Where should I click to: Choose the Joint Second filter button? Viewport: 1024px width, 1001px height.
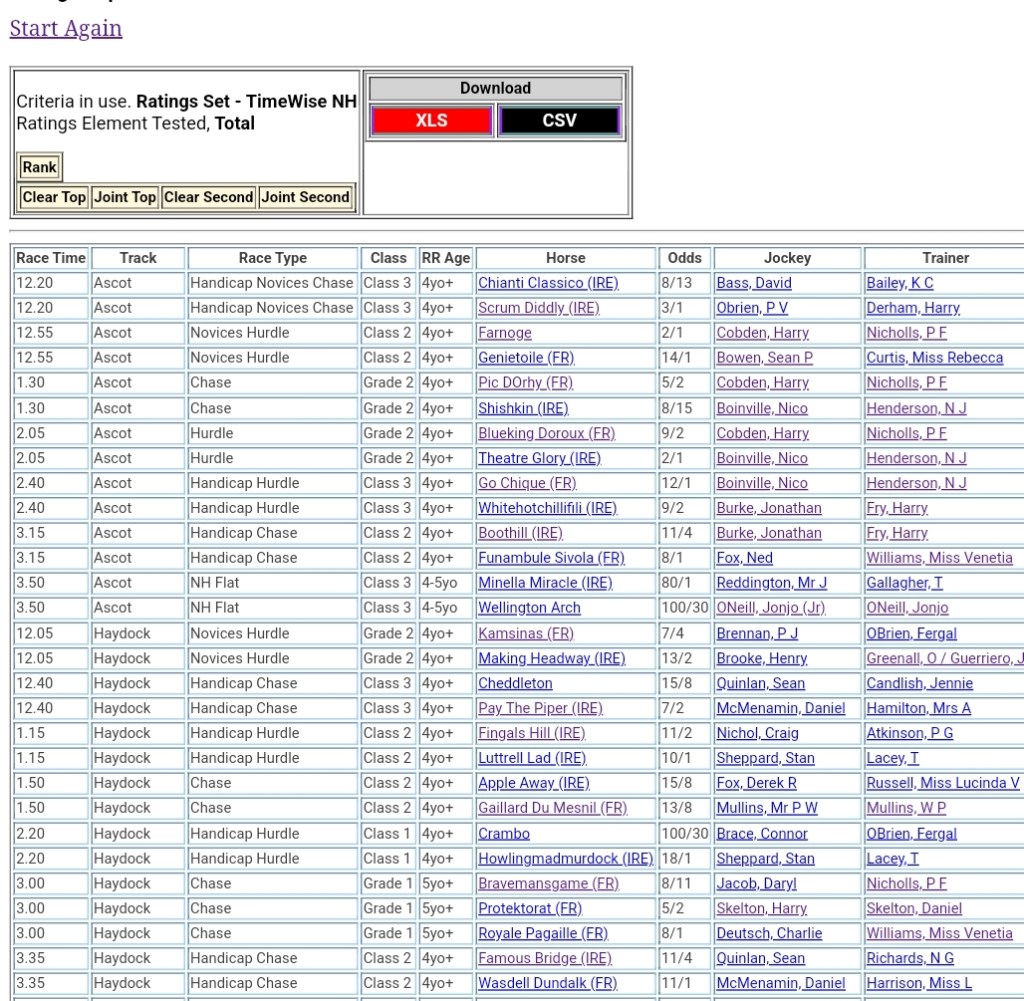pyautogui.click(x=306, y=197)
